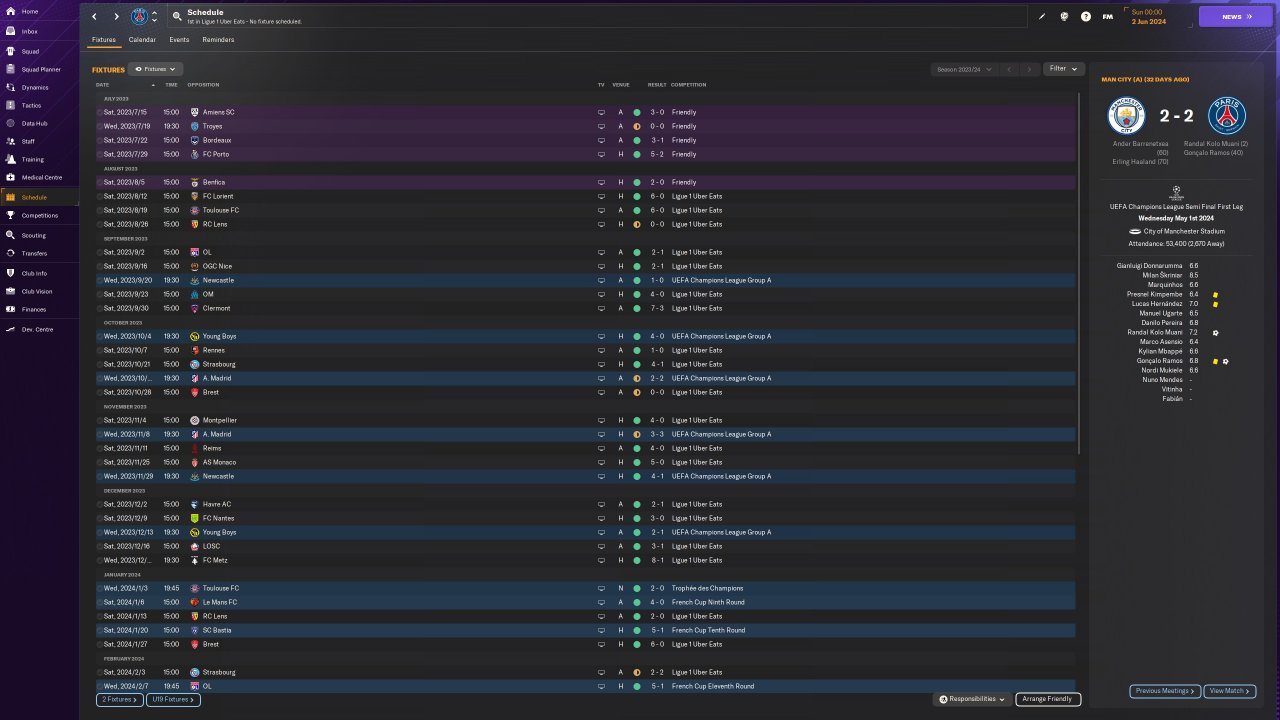Tick the OGC Nice fixture checkbox
This screenshot has height=720, width=1280.
point(100,266)
